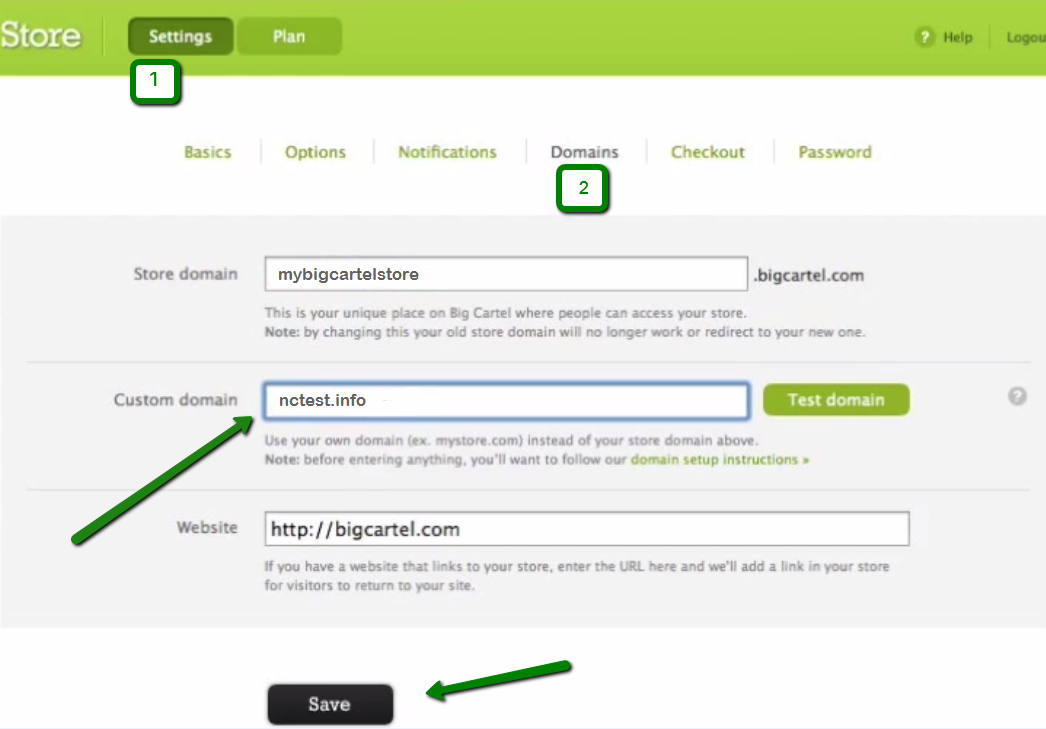Switch to the Basics tab
Screen dimensions: 1046x729
pos(207,152)
